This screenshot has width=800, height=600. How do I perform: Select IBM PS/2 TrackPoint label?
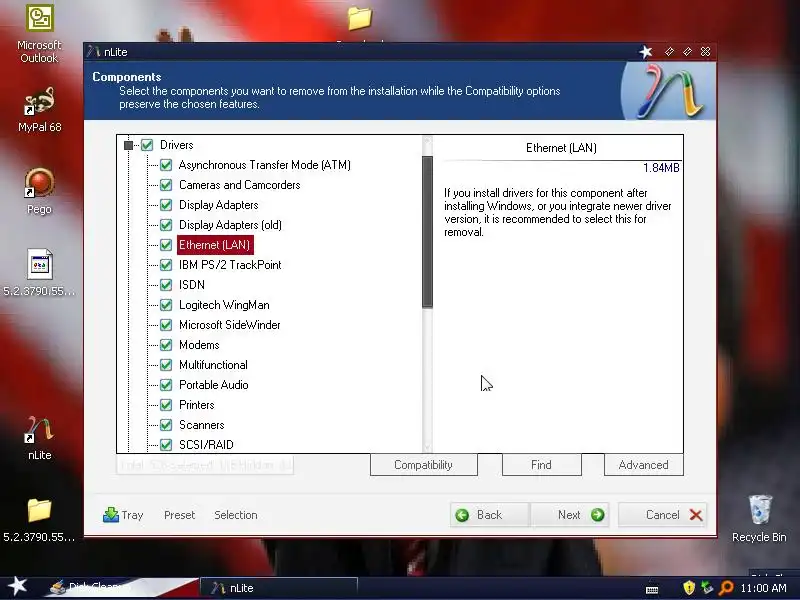(x=230, y=265)
